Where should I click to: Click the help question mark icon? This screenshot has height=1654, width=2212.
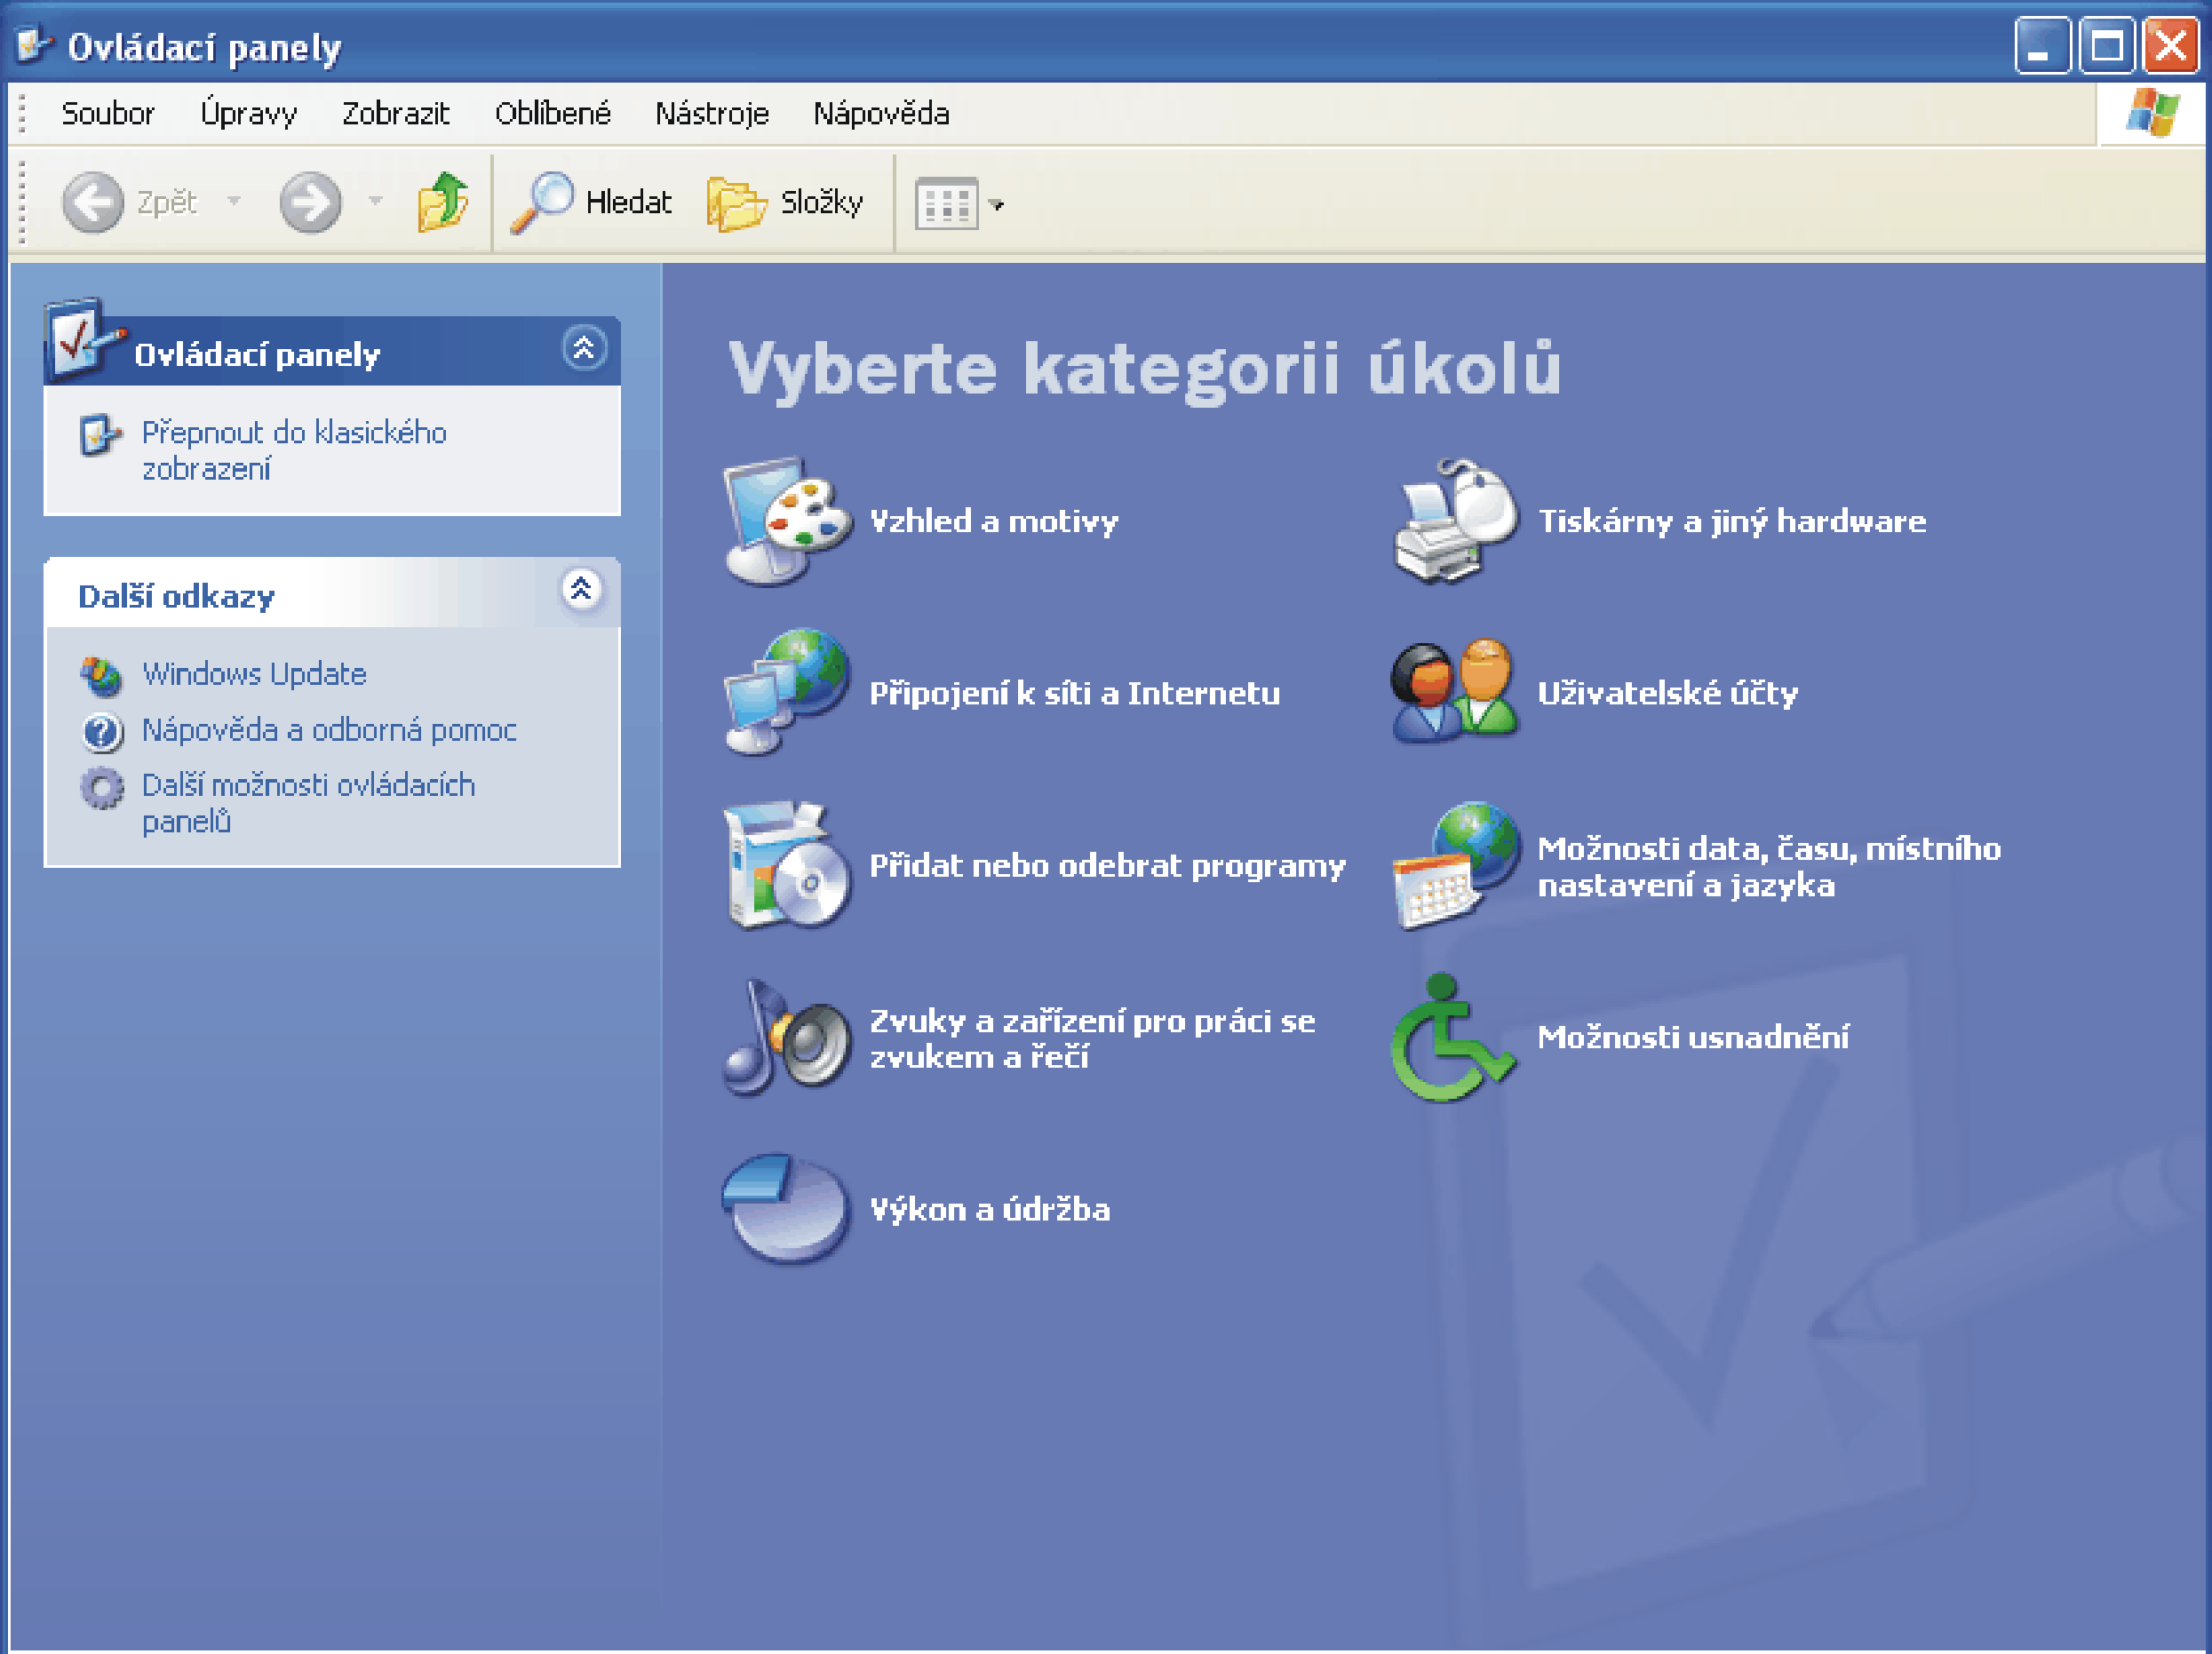102,732
